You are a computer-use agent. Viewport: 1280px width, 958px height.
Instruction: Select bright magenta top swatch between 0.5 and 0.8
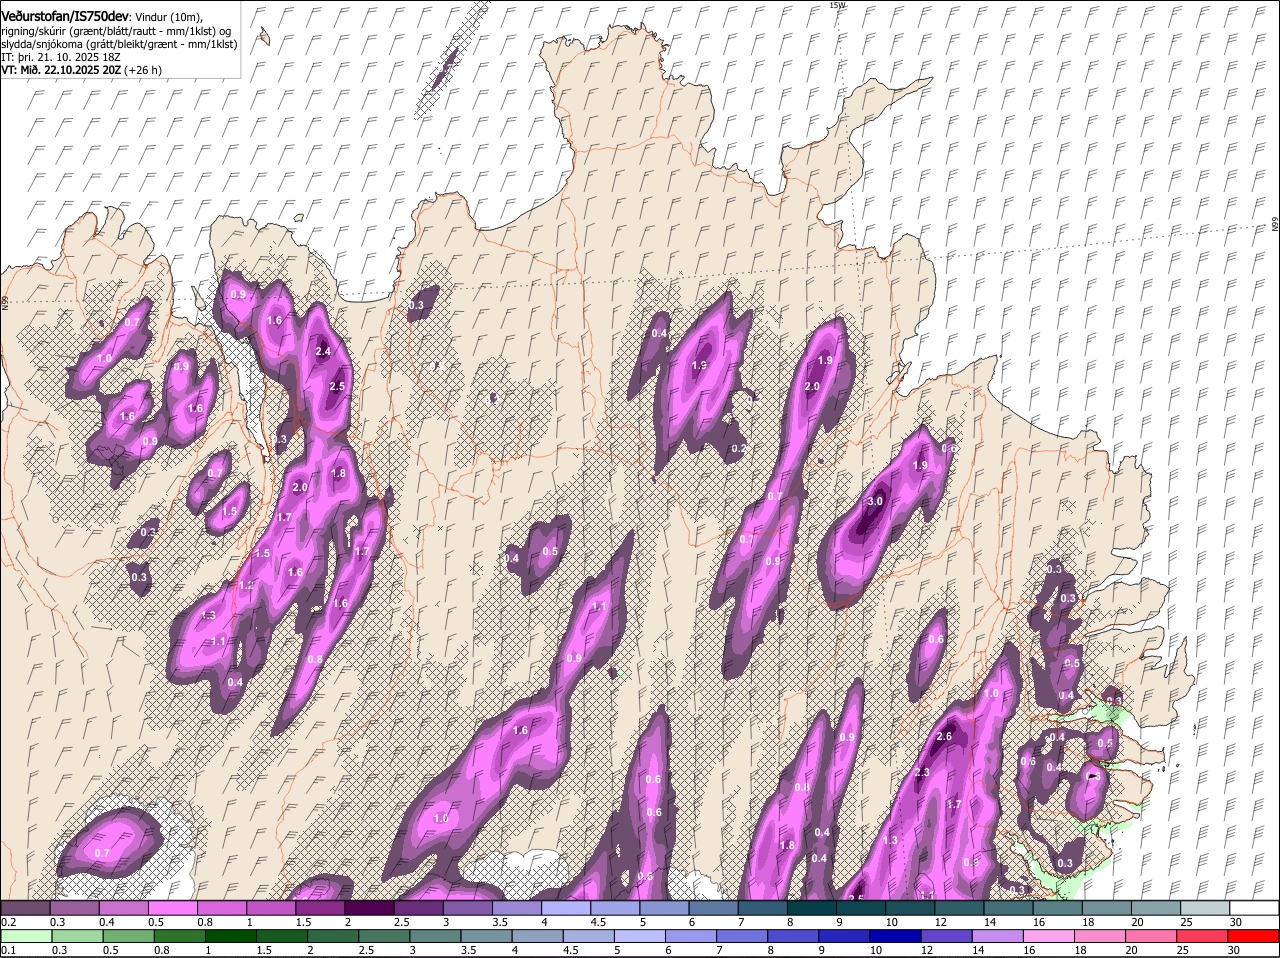pyautogui.click(x=173, y=908)
